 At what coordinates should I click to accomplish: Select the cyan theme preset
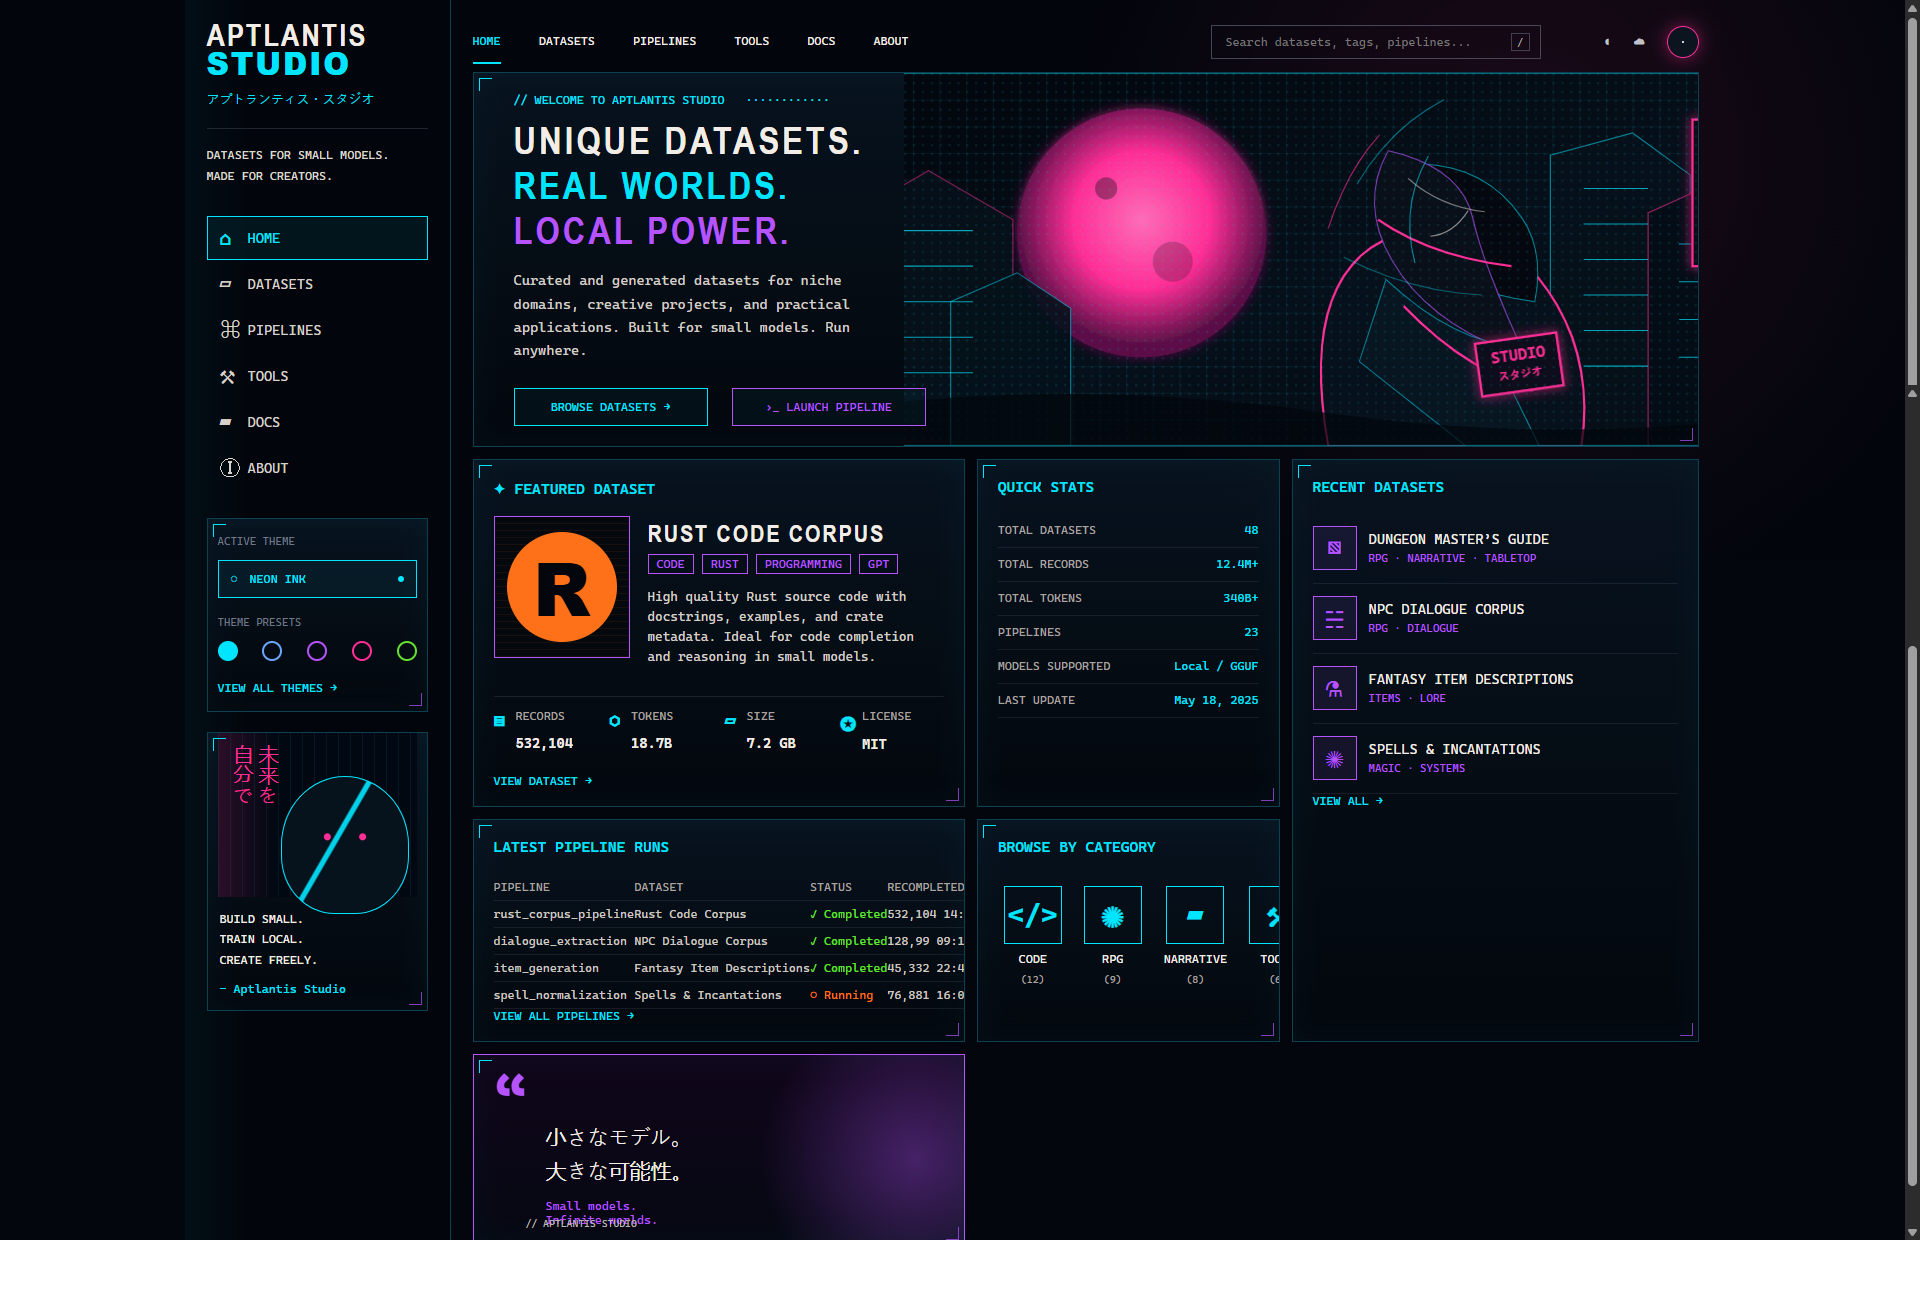point(228,652)
